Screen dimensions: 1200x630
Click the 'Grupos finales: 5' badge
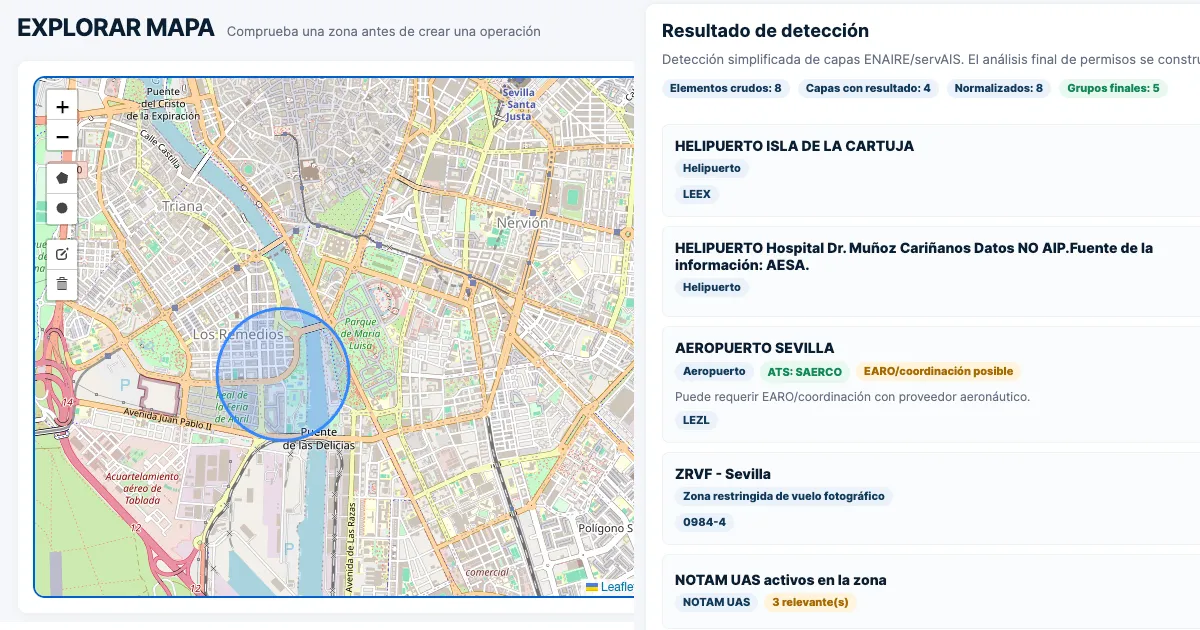[x=1113, y=88]
